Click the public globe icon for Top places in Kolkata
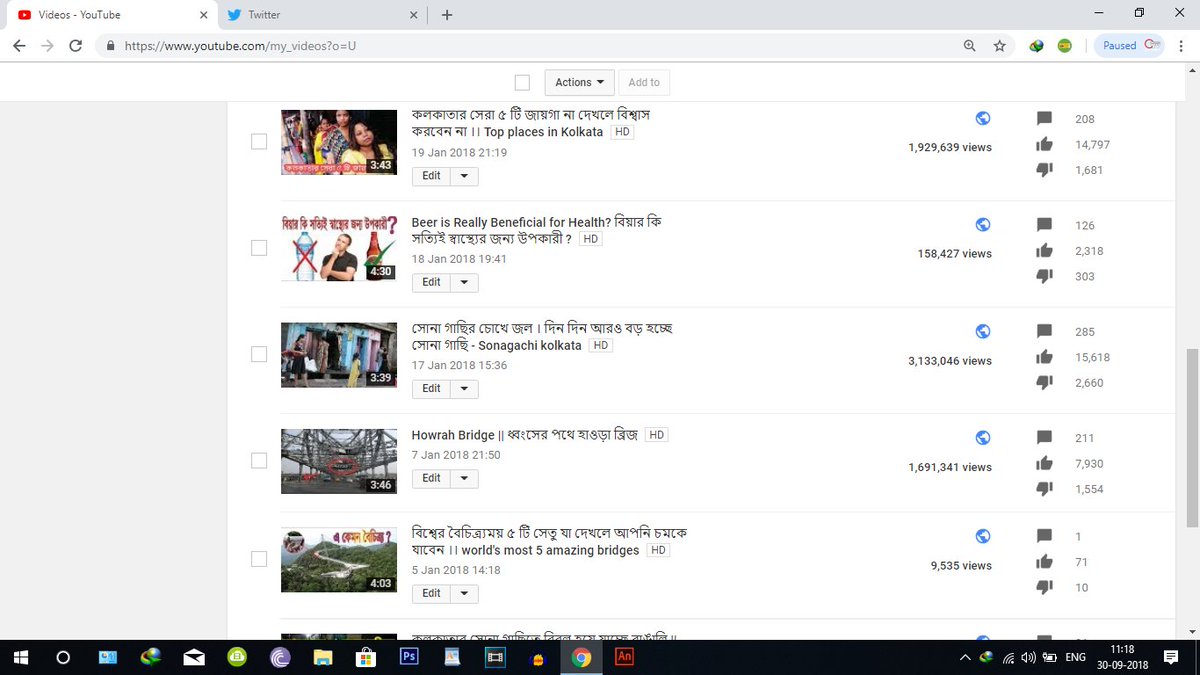 [x=982, y=118]
